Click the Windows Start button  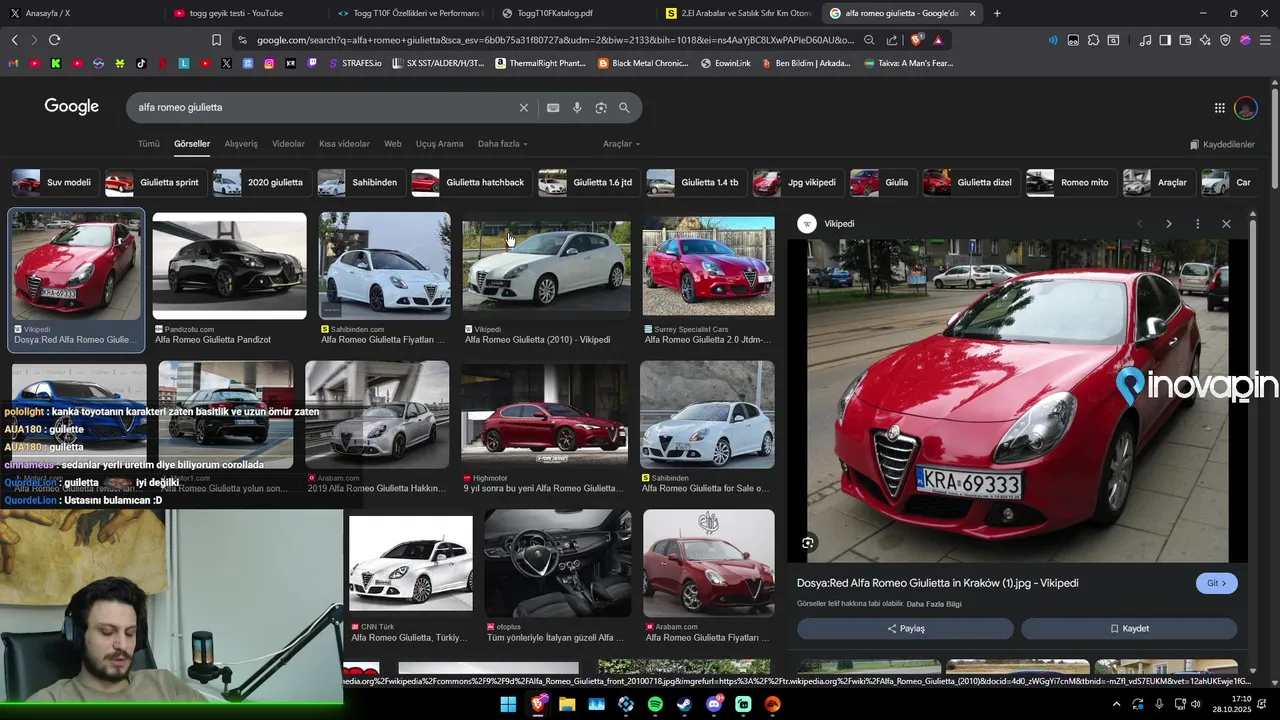tap(508, 704)
